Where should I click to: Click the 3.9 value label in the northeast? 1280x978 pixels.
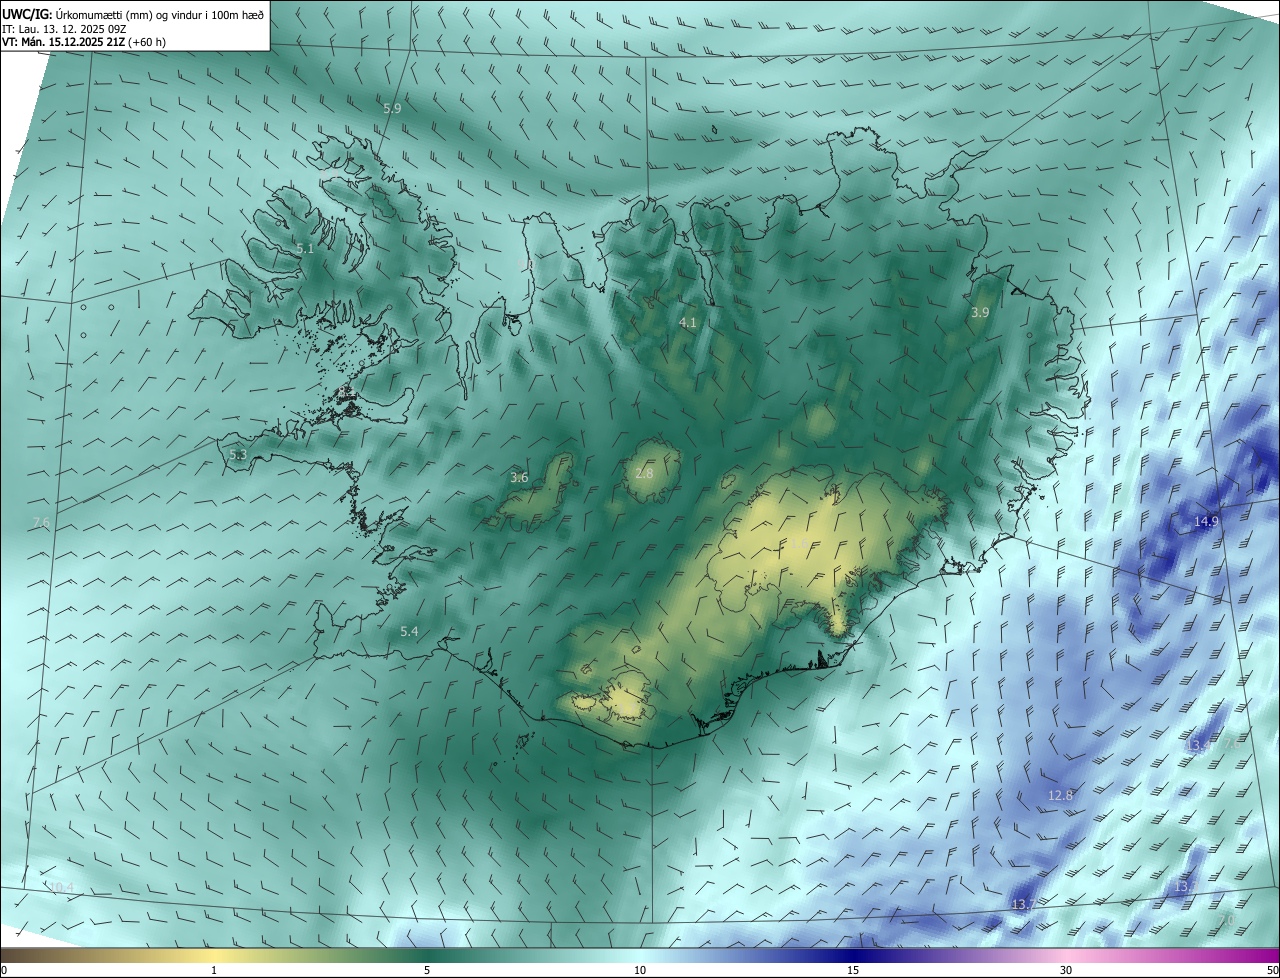point(980,312)
